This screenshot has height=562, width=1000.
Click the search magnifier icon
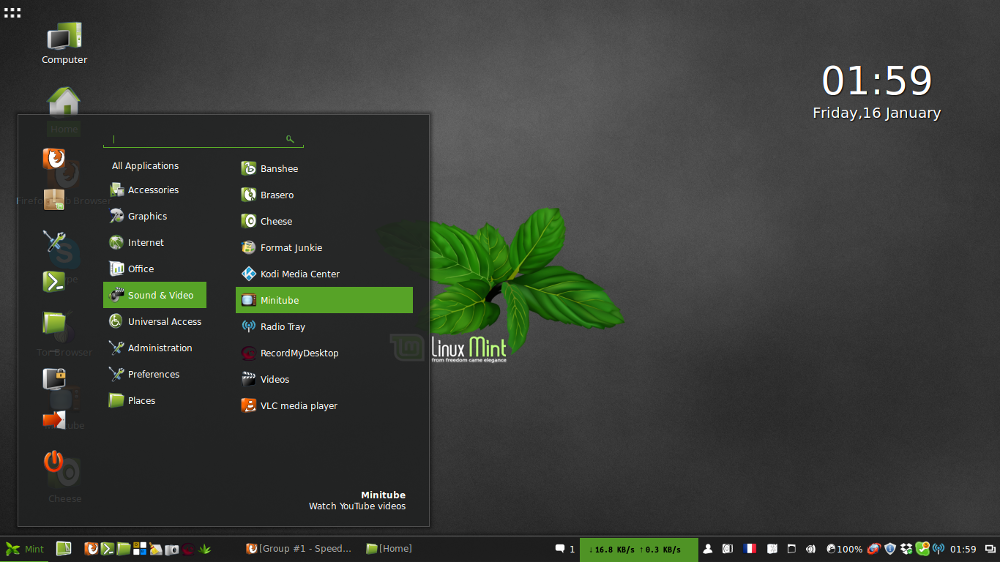(290, 138)
